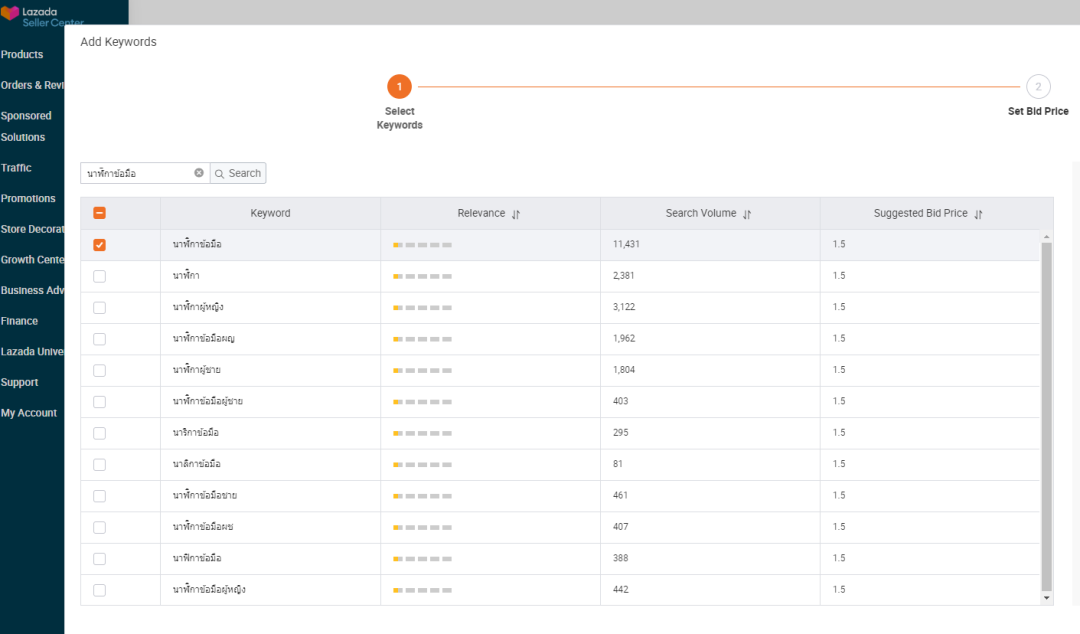The height and width of the screenshot is (634, 1080).
Task: Open Orders & Reviews in the sidebar
Action: tap(32, 85)
